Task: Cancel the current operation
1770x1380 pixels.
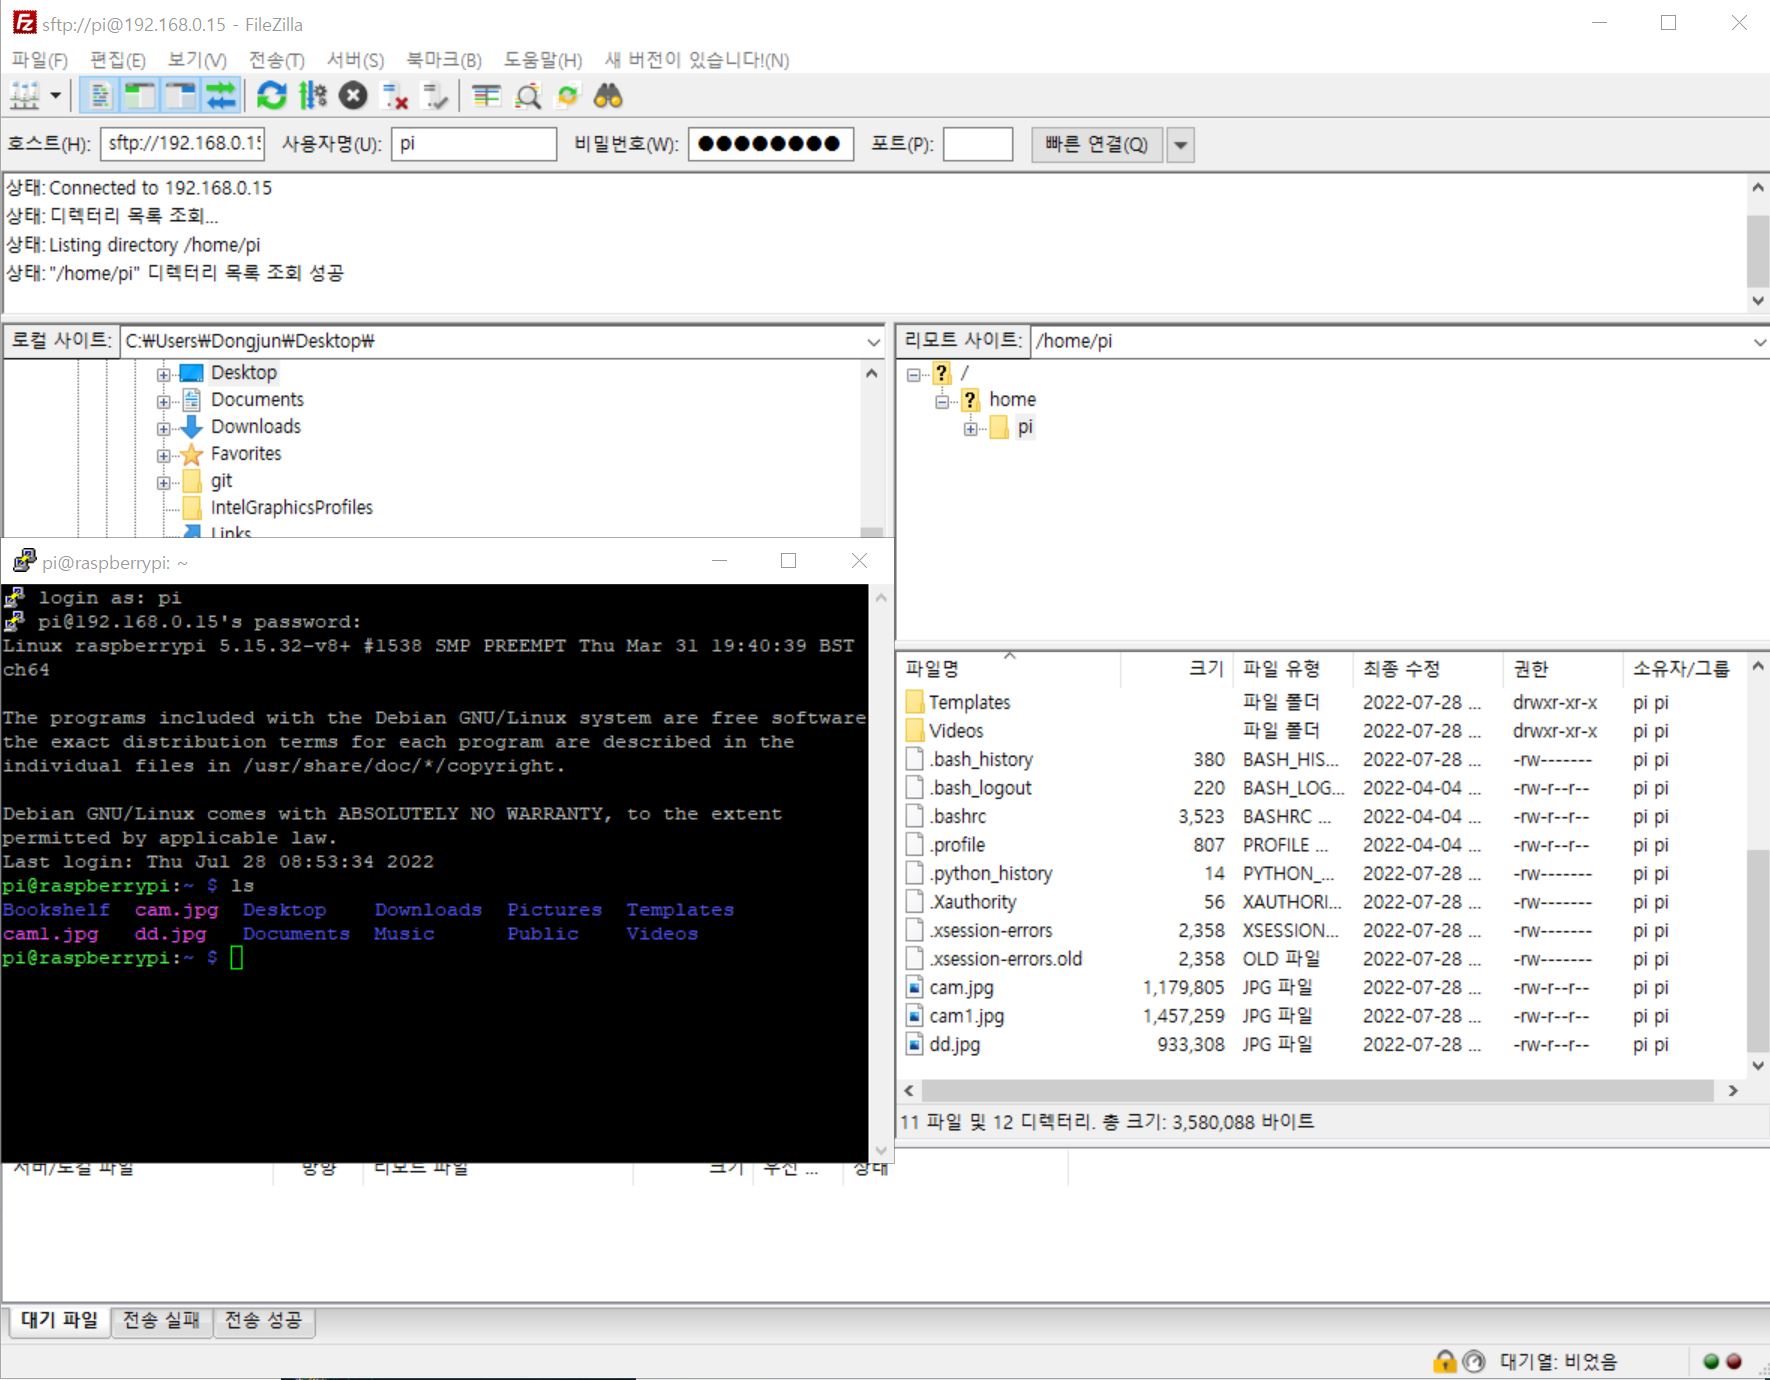Action: pos(352,96)
